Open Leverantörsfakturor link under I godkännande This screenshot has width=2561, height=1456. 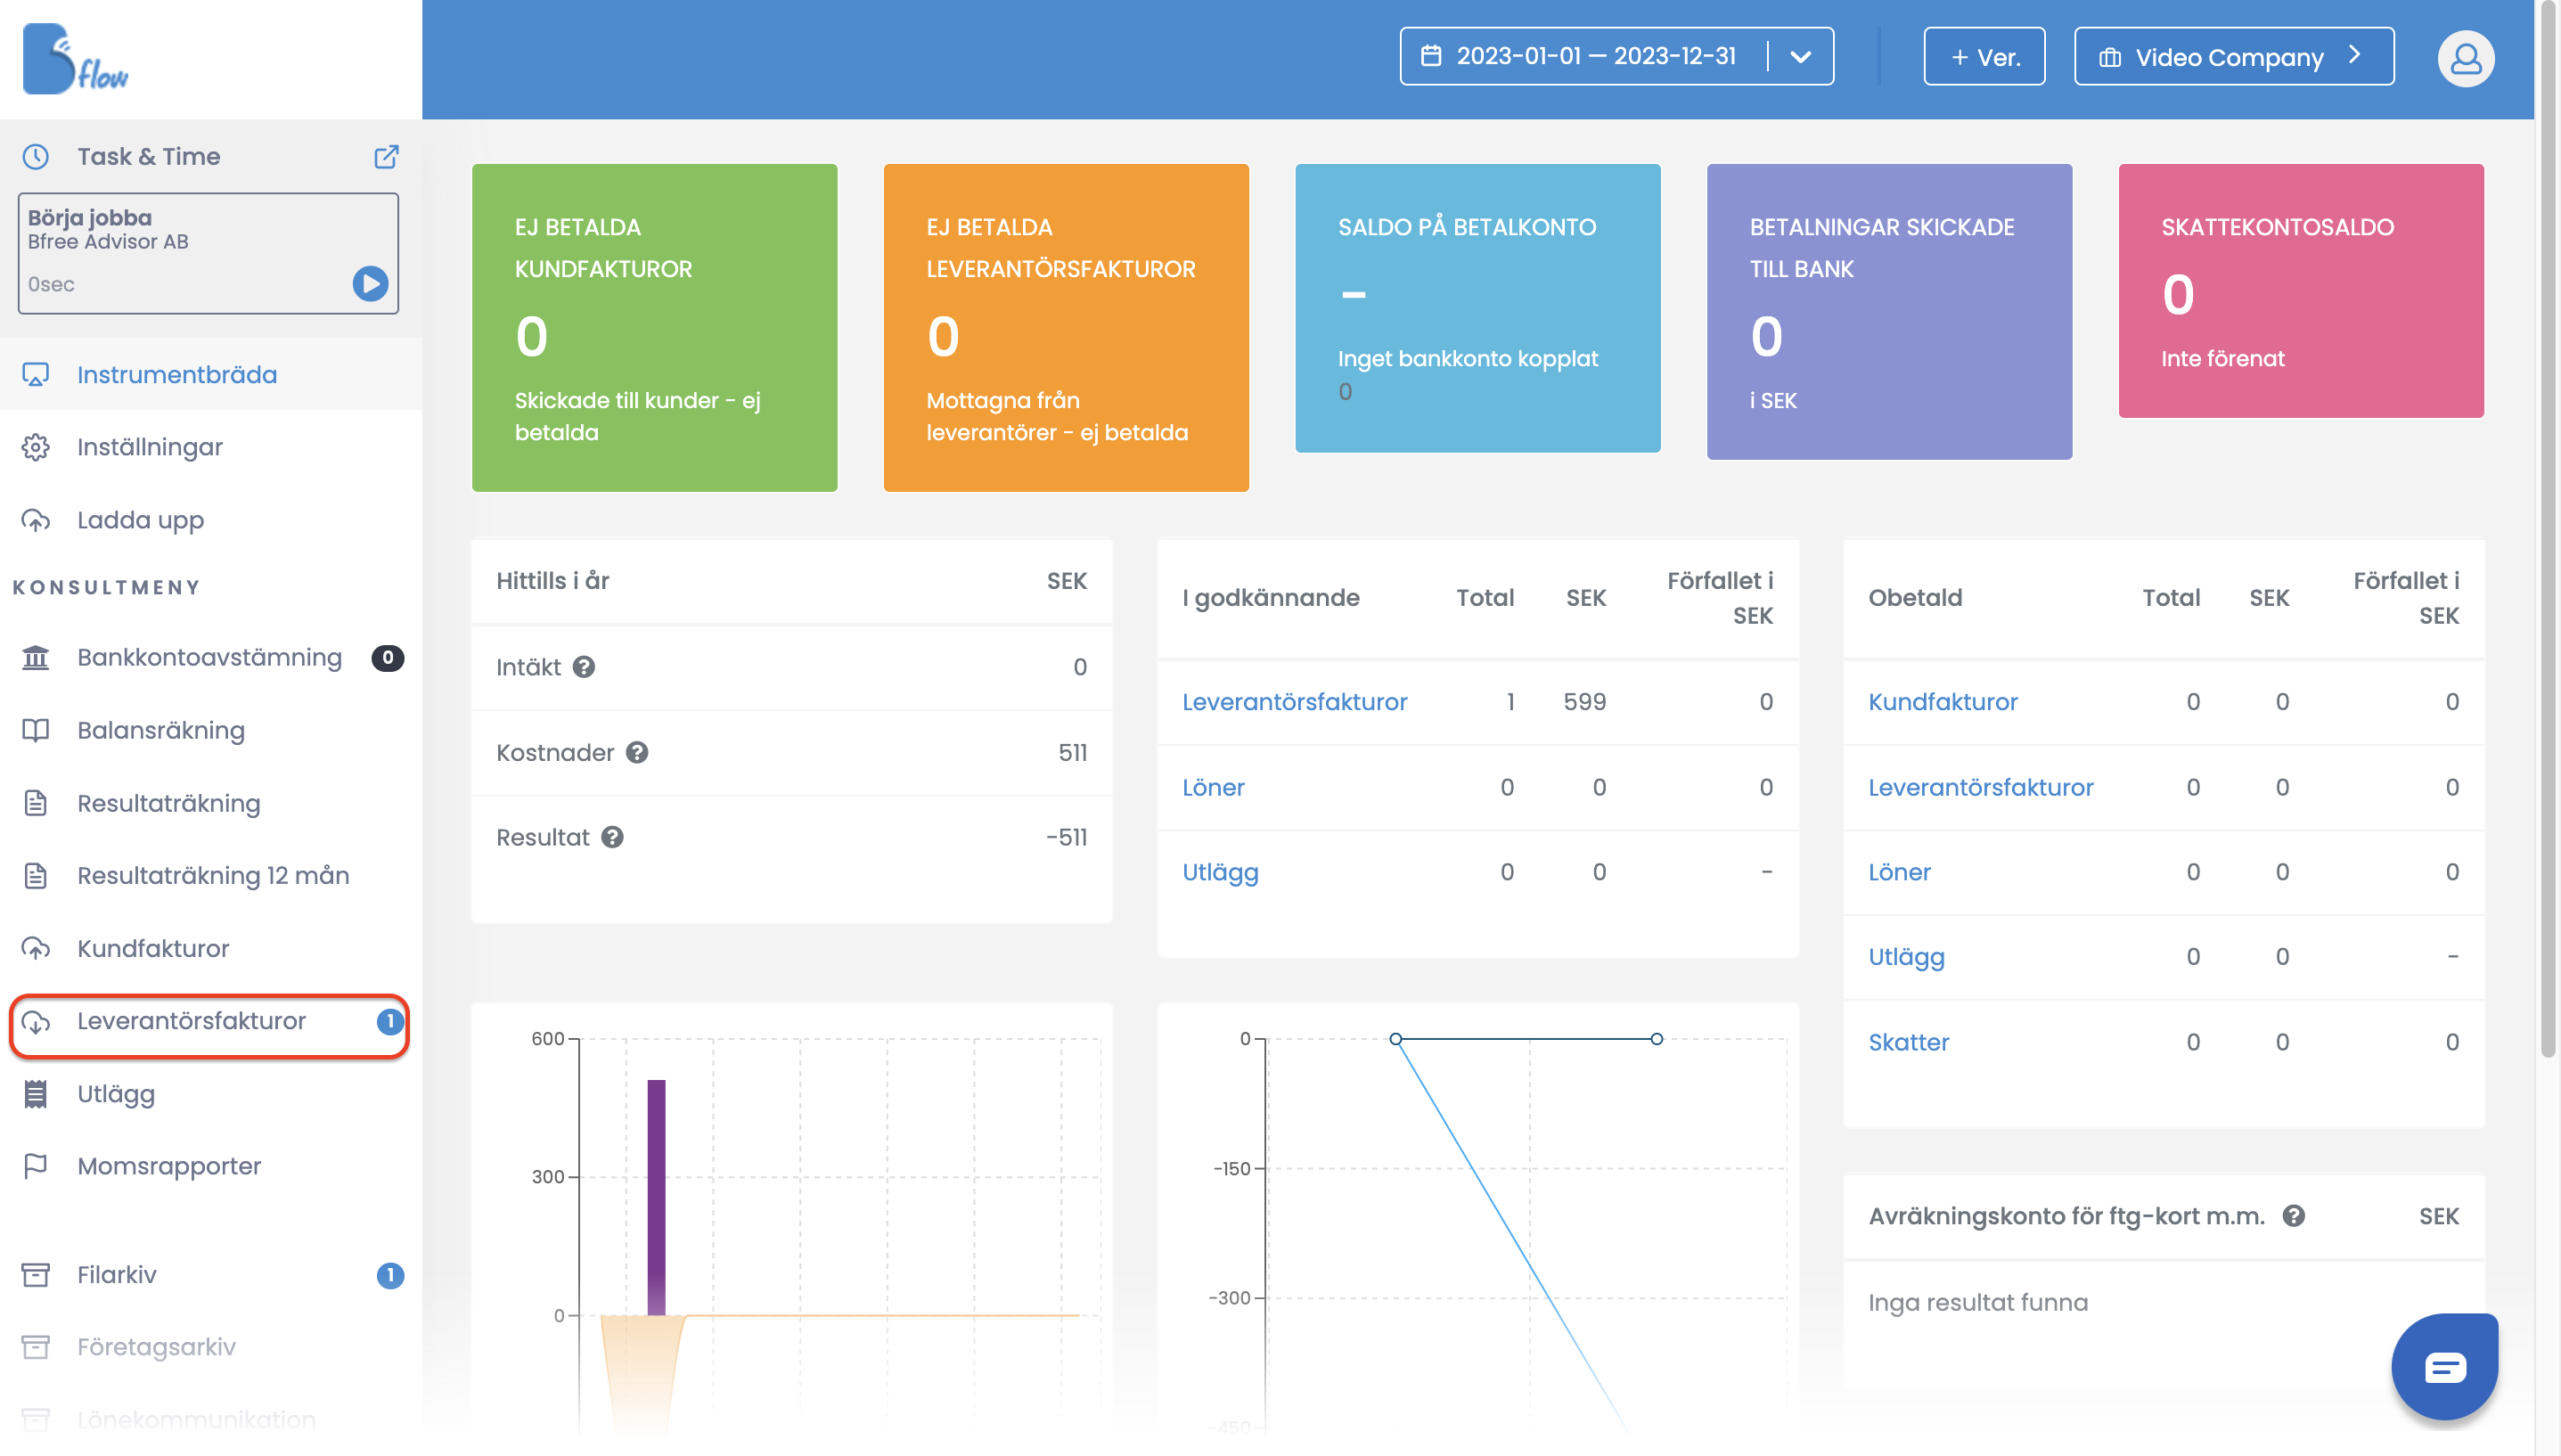point(1294,701)
